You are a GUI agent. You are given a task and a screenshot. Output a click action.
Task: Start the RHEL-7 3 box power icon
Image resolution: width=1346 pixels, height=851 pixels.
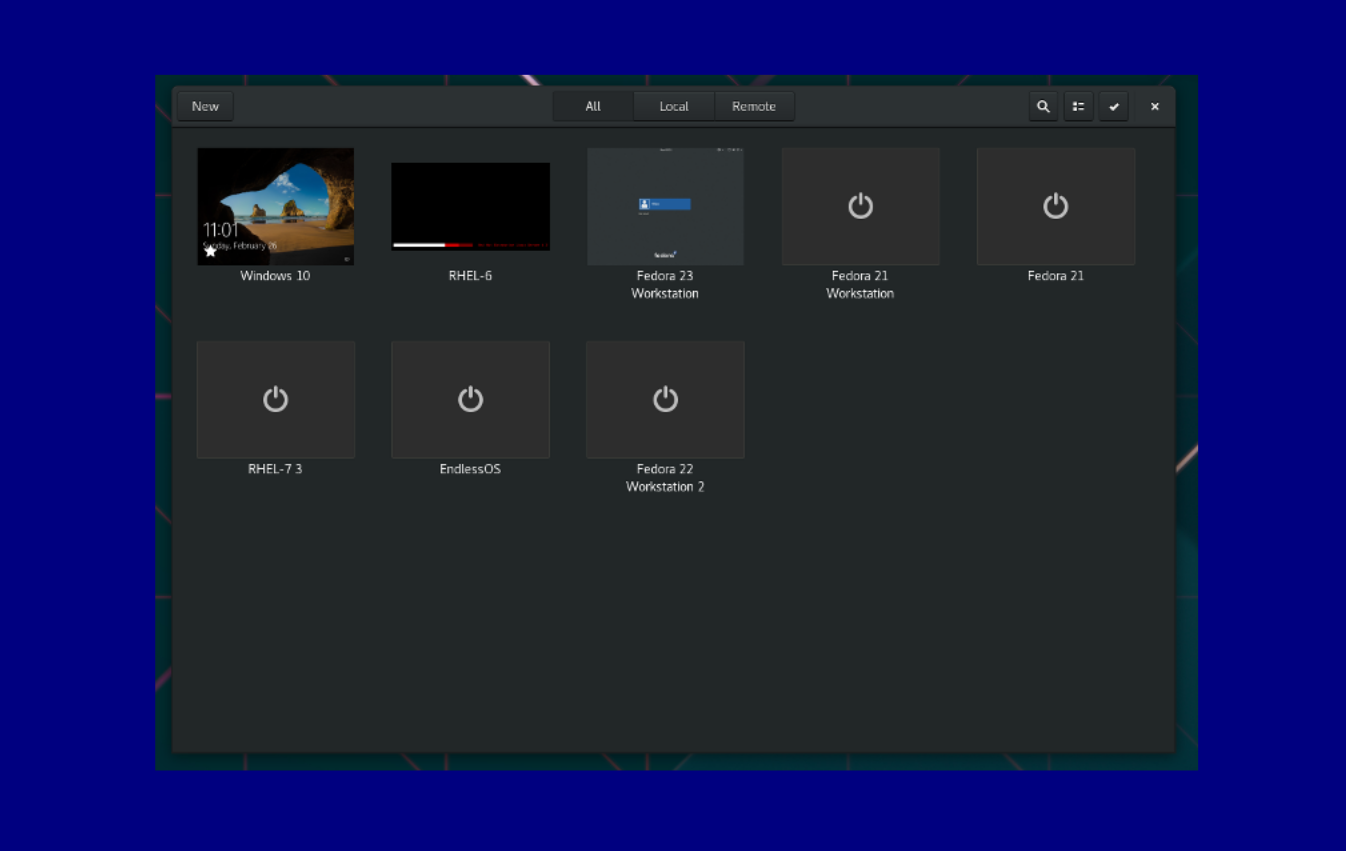(275, 399)
